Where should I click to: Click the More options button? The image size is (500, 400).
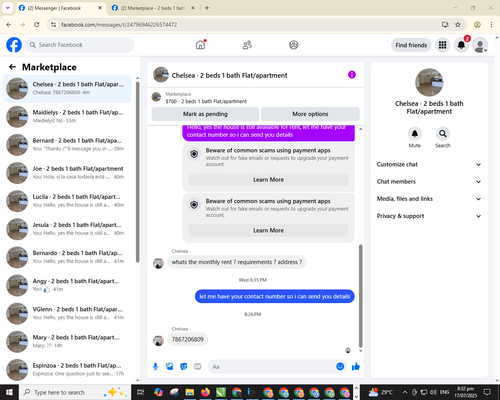(310, 114)
